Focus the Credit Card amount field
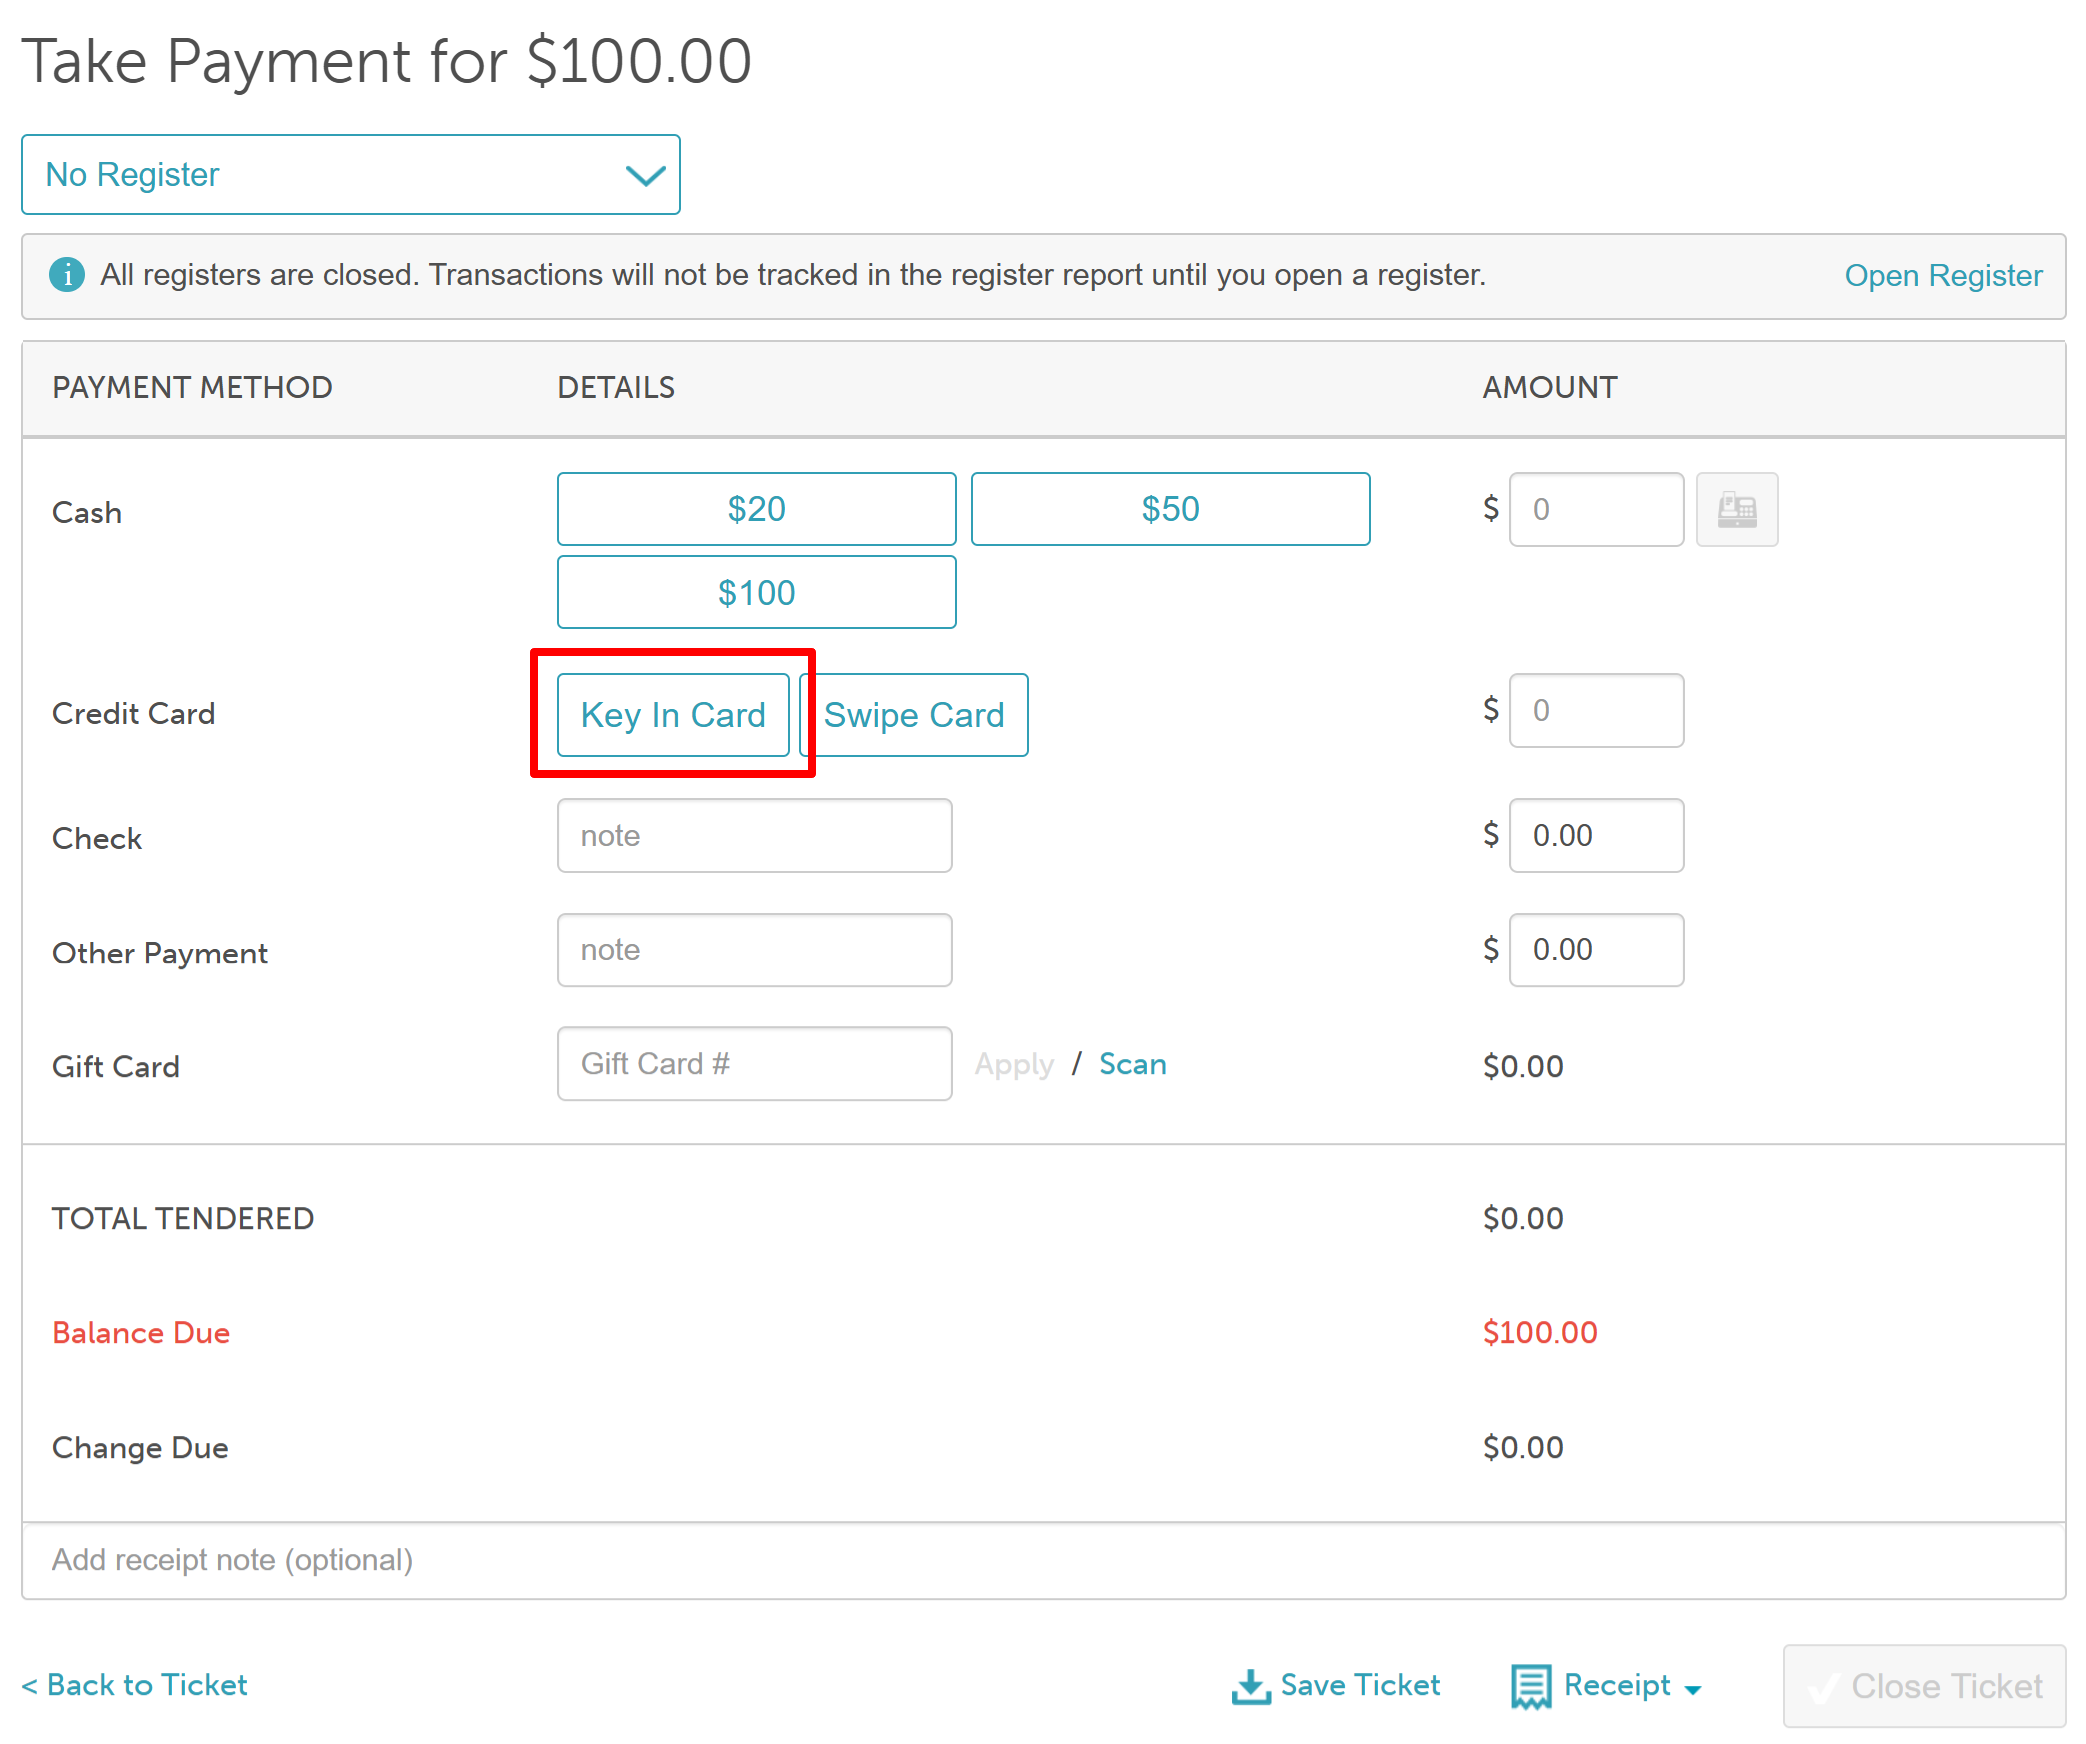The height and width of the screenshot is (1744, 2086). [x=1596, y=711]
